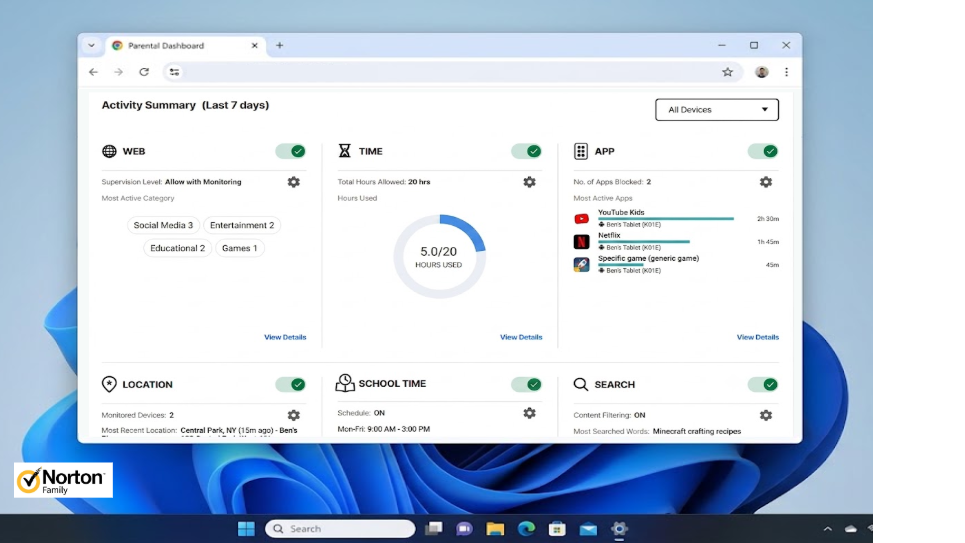Open SCHOOL TIME settings gear icon

[x=529, y=413]
